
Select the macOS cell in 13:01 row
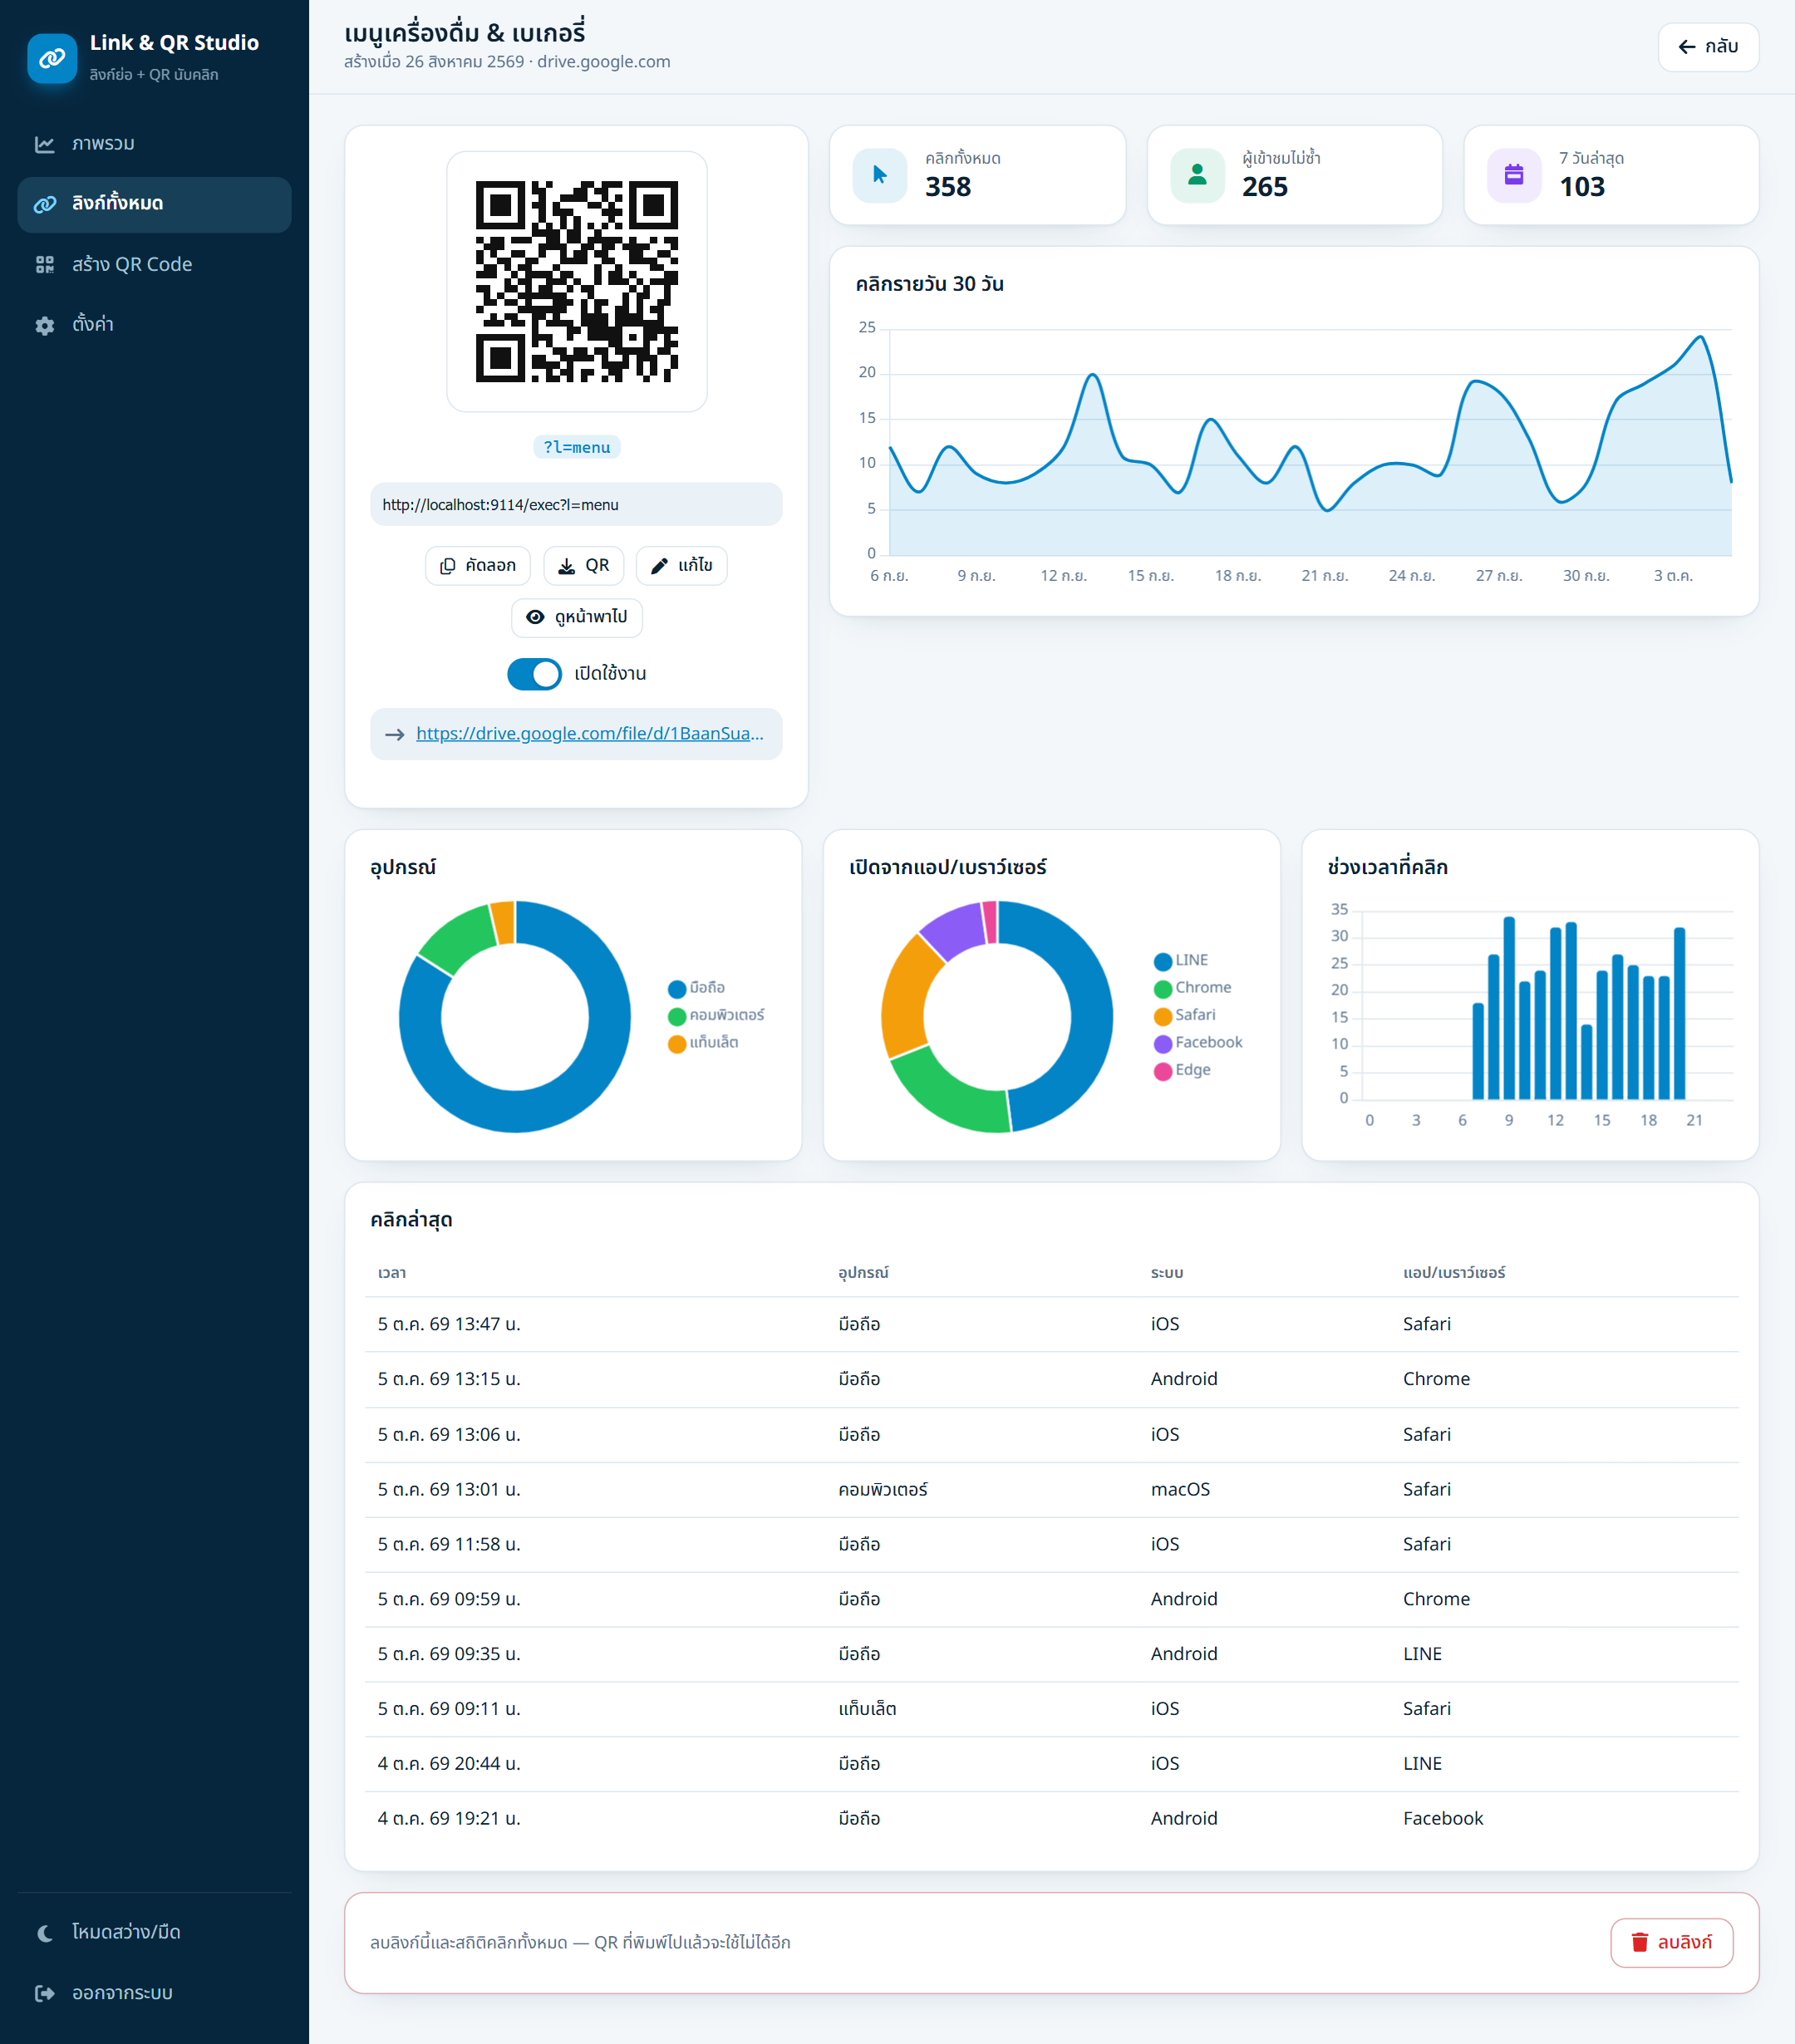click(x=1180, y=1489)
